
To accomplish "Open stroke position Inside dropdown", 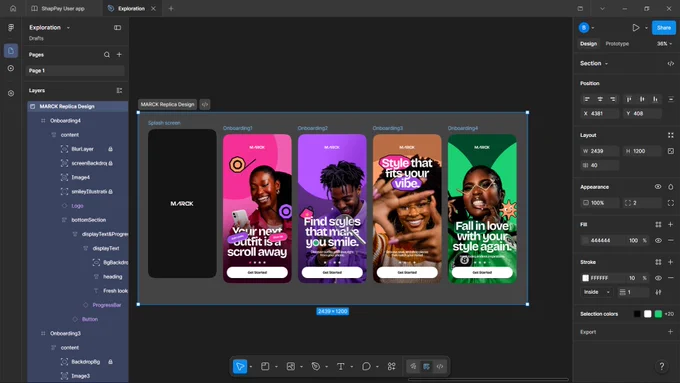I will click(597, 292).
